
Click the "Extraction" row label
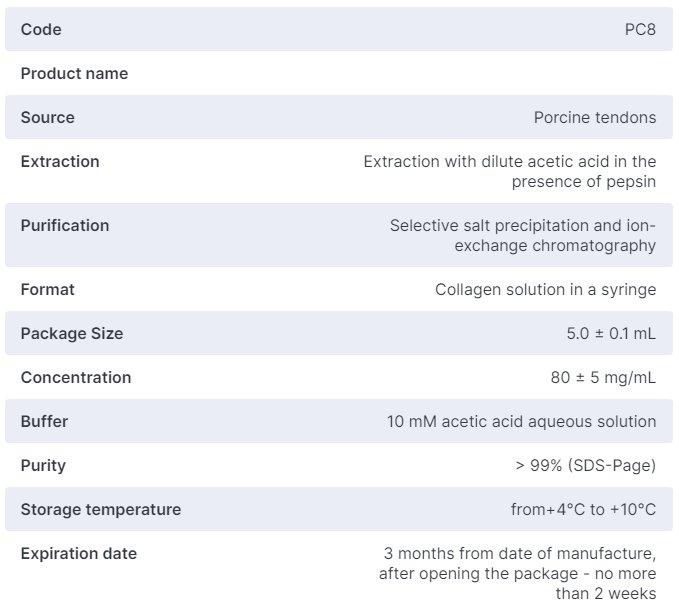[x=60, y=162]
